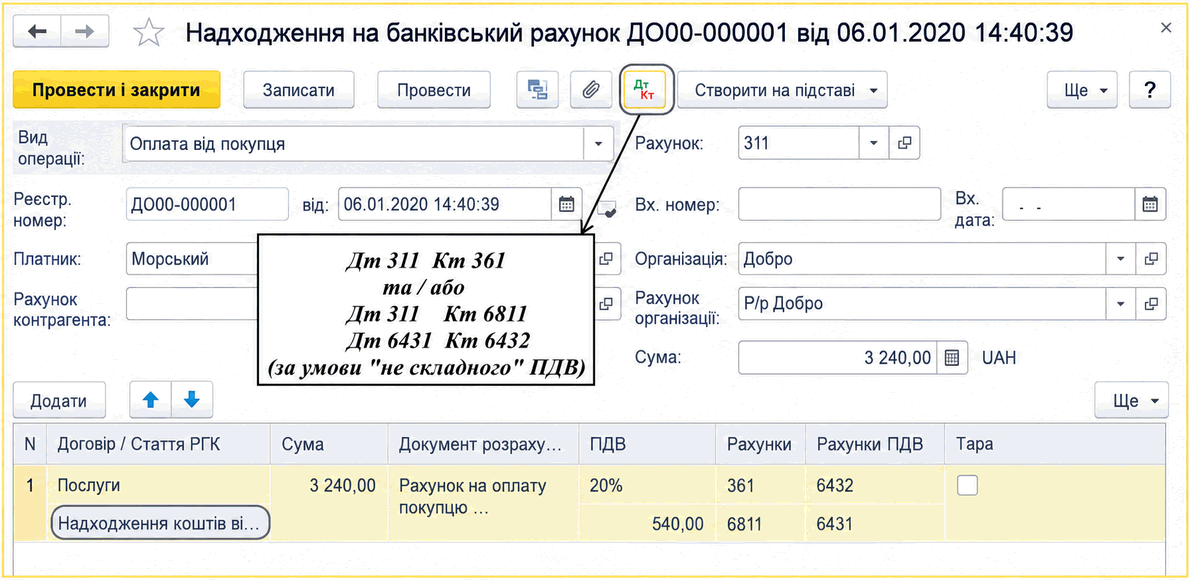The height and width of the screenshot is (581, 1190).
Task: Click the Тара column header
Action: [x=1055, y=445]
